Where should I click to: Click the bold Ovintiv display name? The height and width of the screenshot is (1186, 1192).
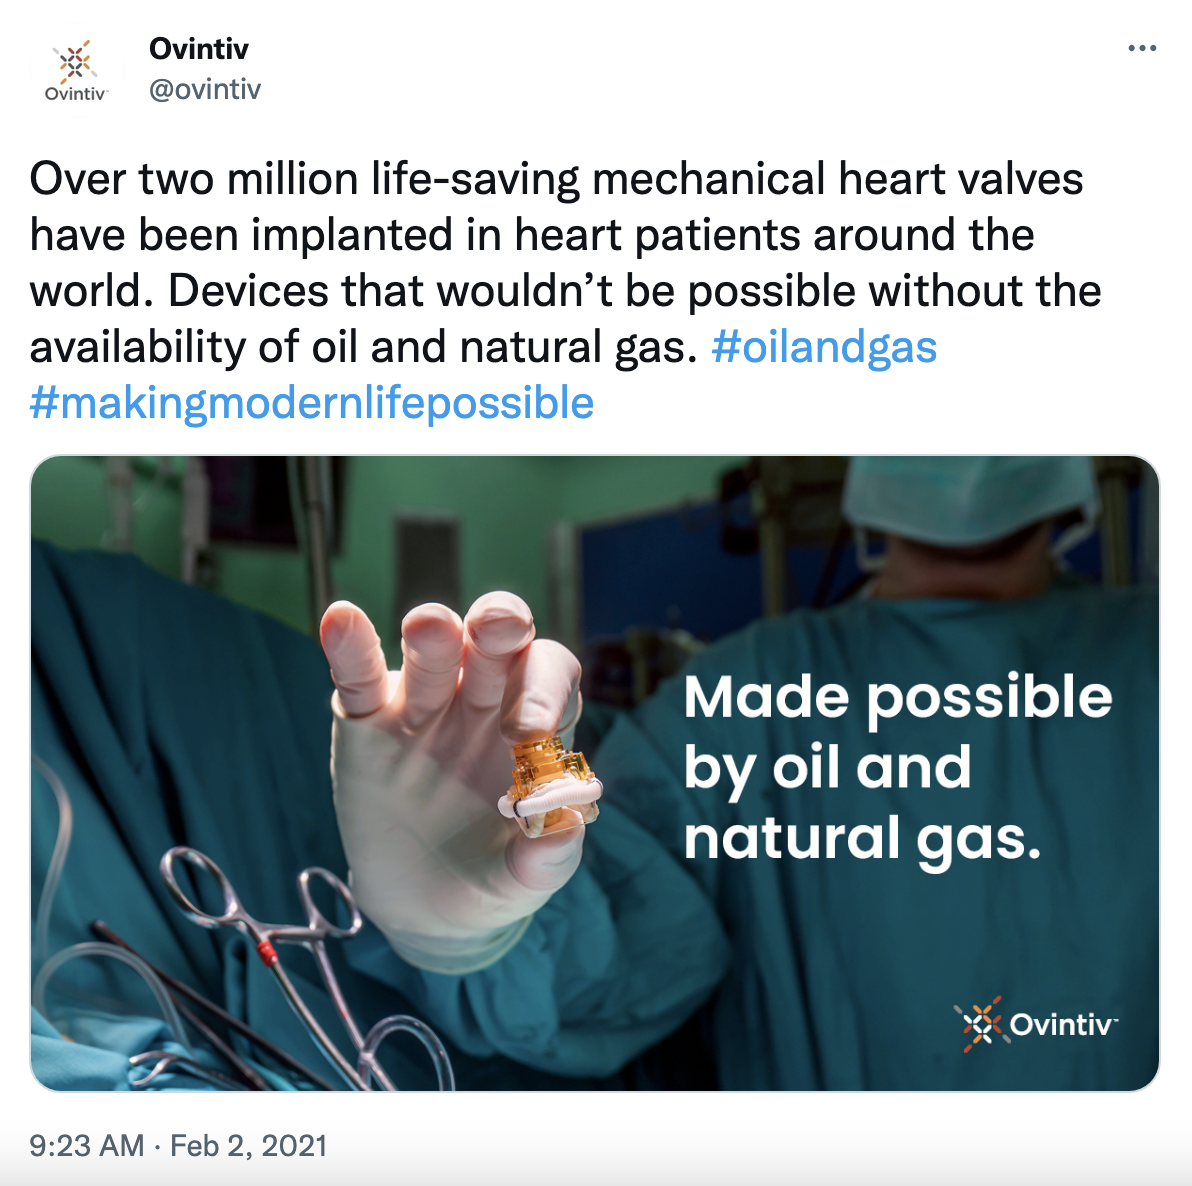point(198,48)
